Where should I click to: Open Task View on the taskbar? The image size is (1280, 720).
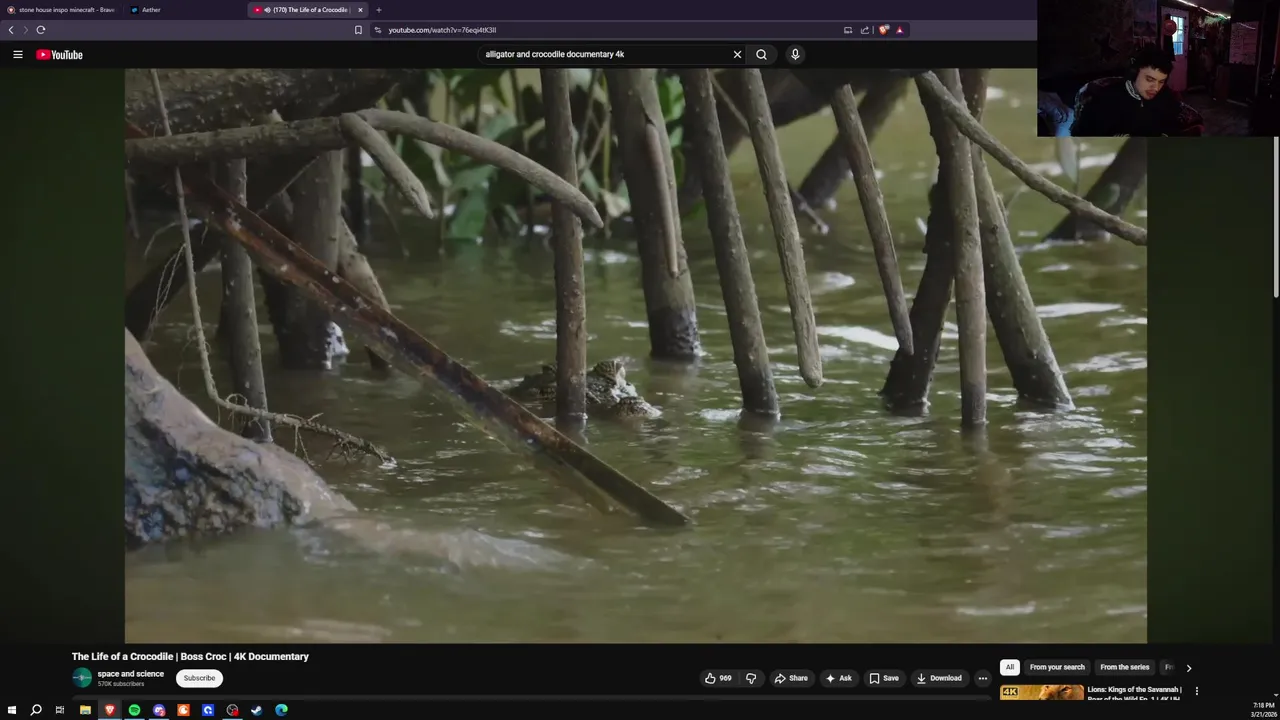60,710
